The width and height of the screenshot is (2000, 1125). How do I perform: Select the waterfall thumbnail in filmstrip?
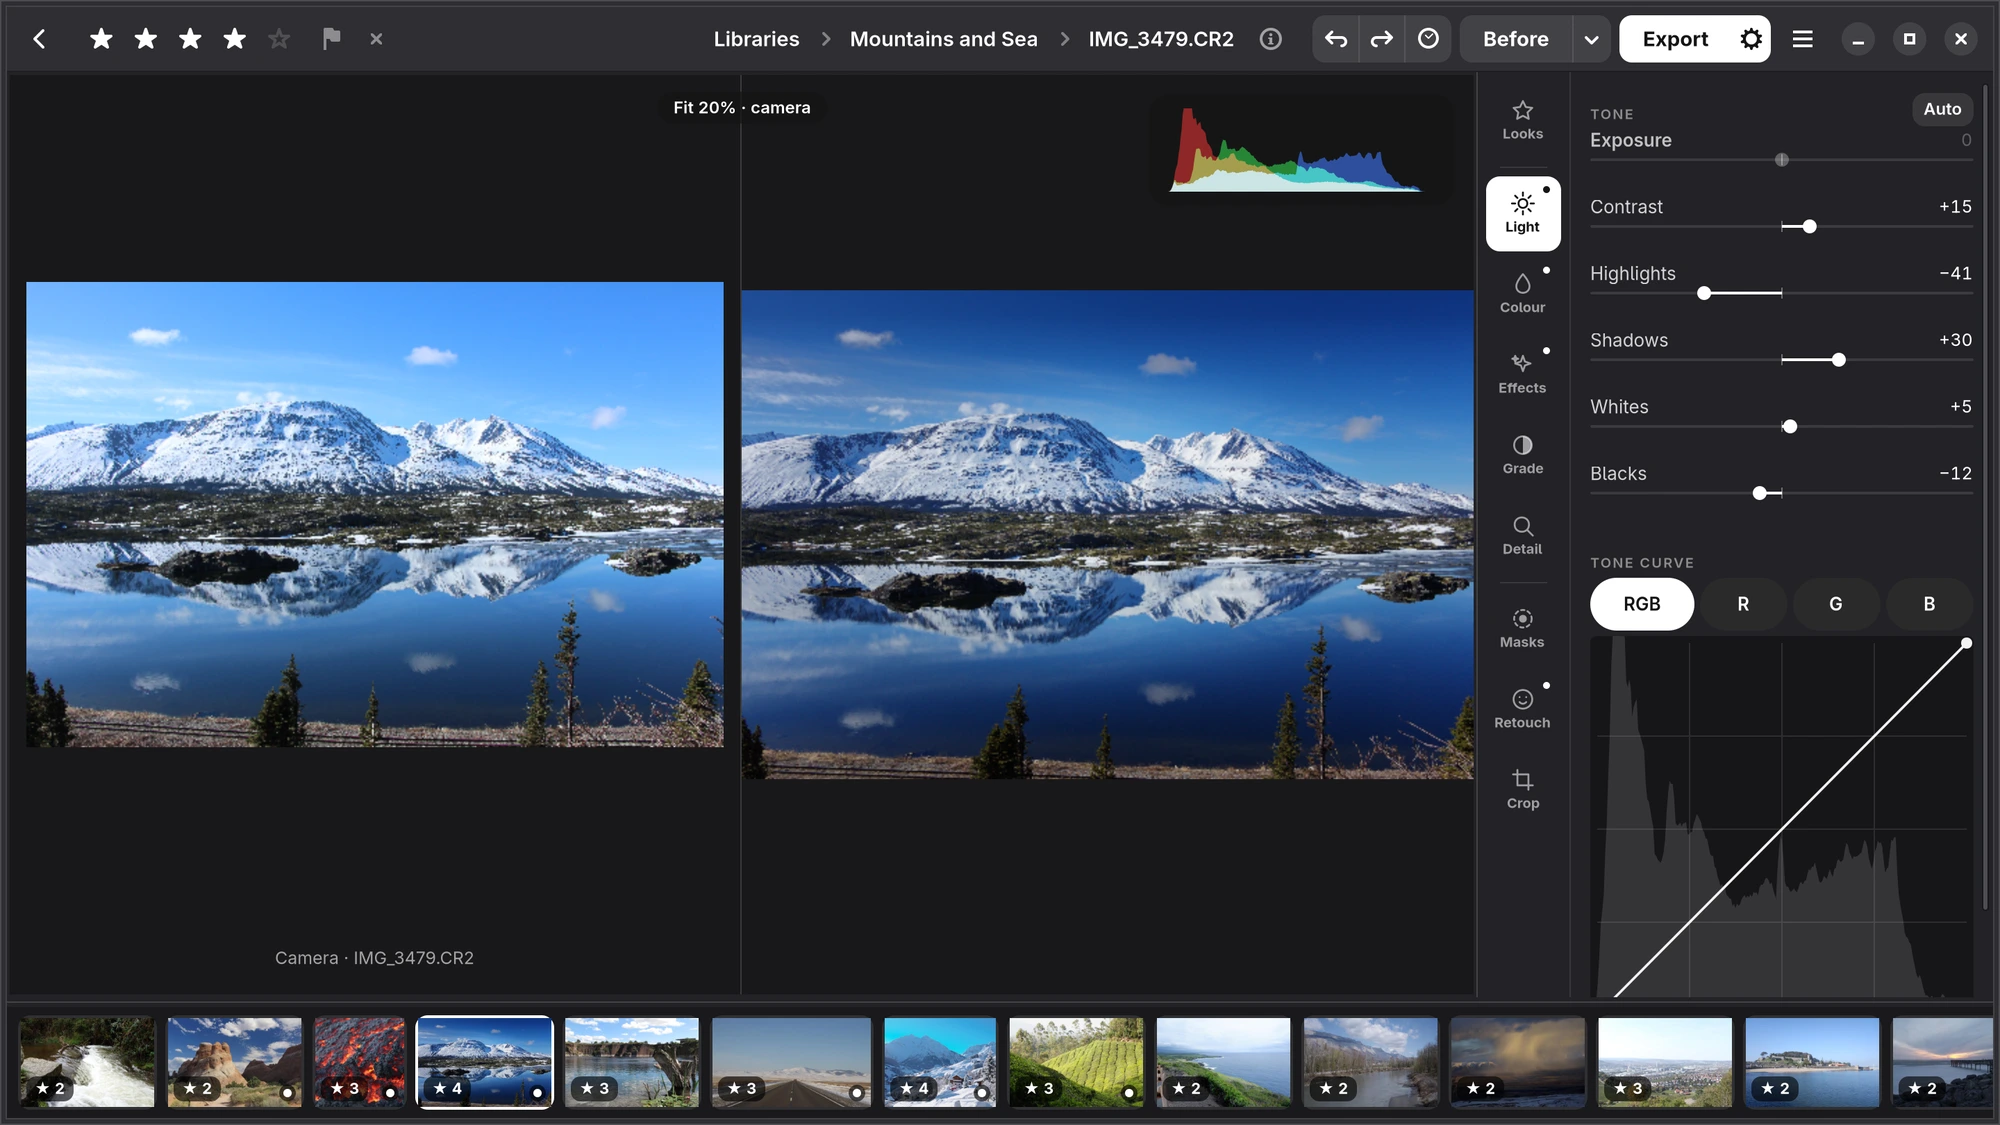[x=88, y=1062]
